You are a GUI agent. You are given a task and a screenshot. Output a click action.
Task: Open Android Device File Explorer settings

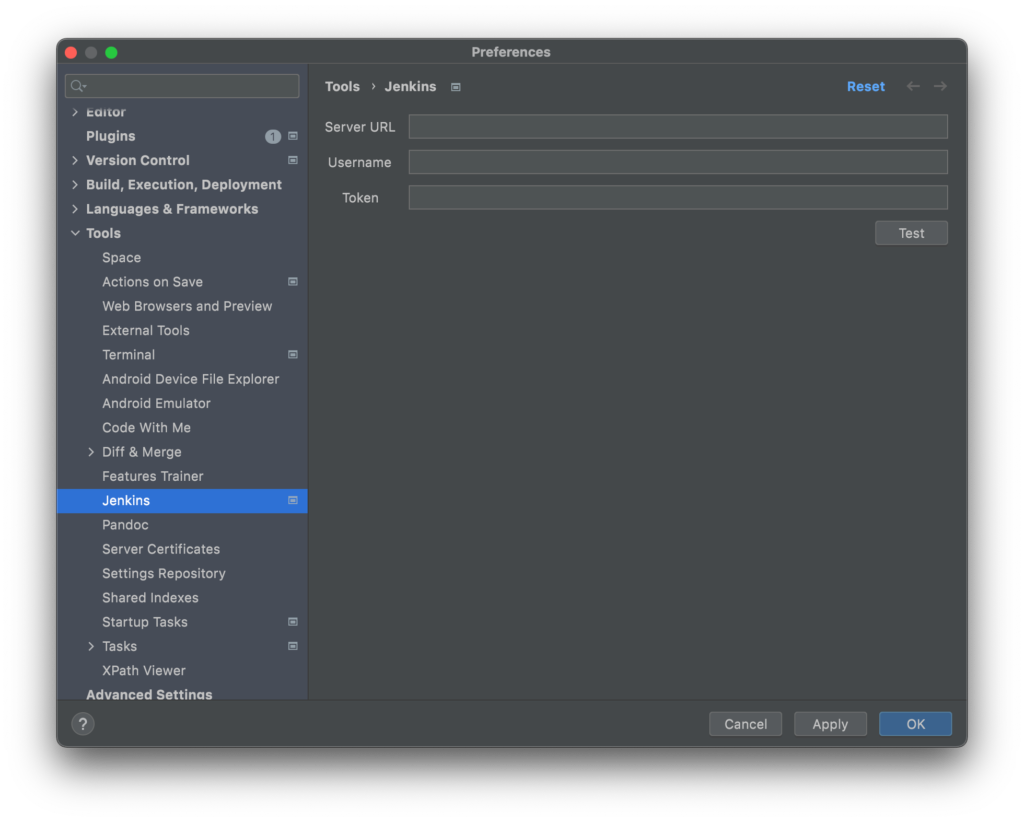(x=191, y=379)
